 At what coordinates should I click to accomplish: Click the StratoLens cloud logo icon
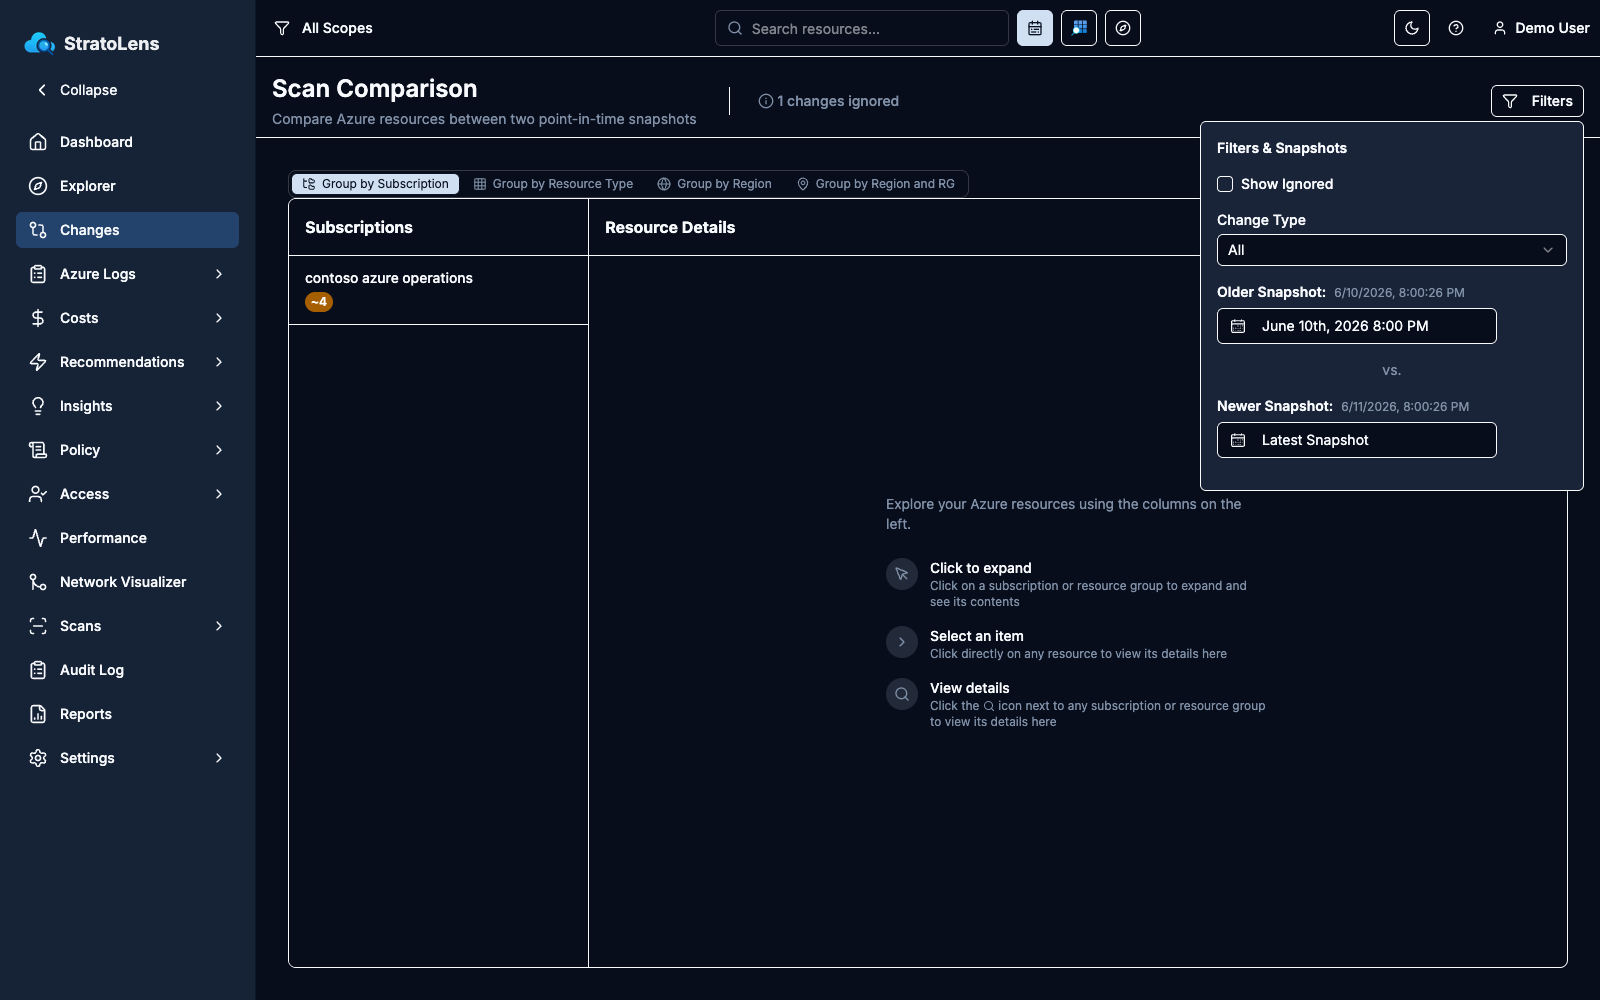click(39, 43)
